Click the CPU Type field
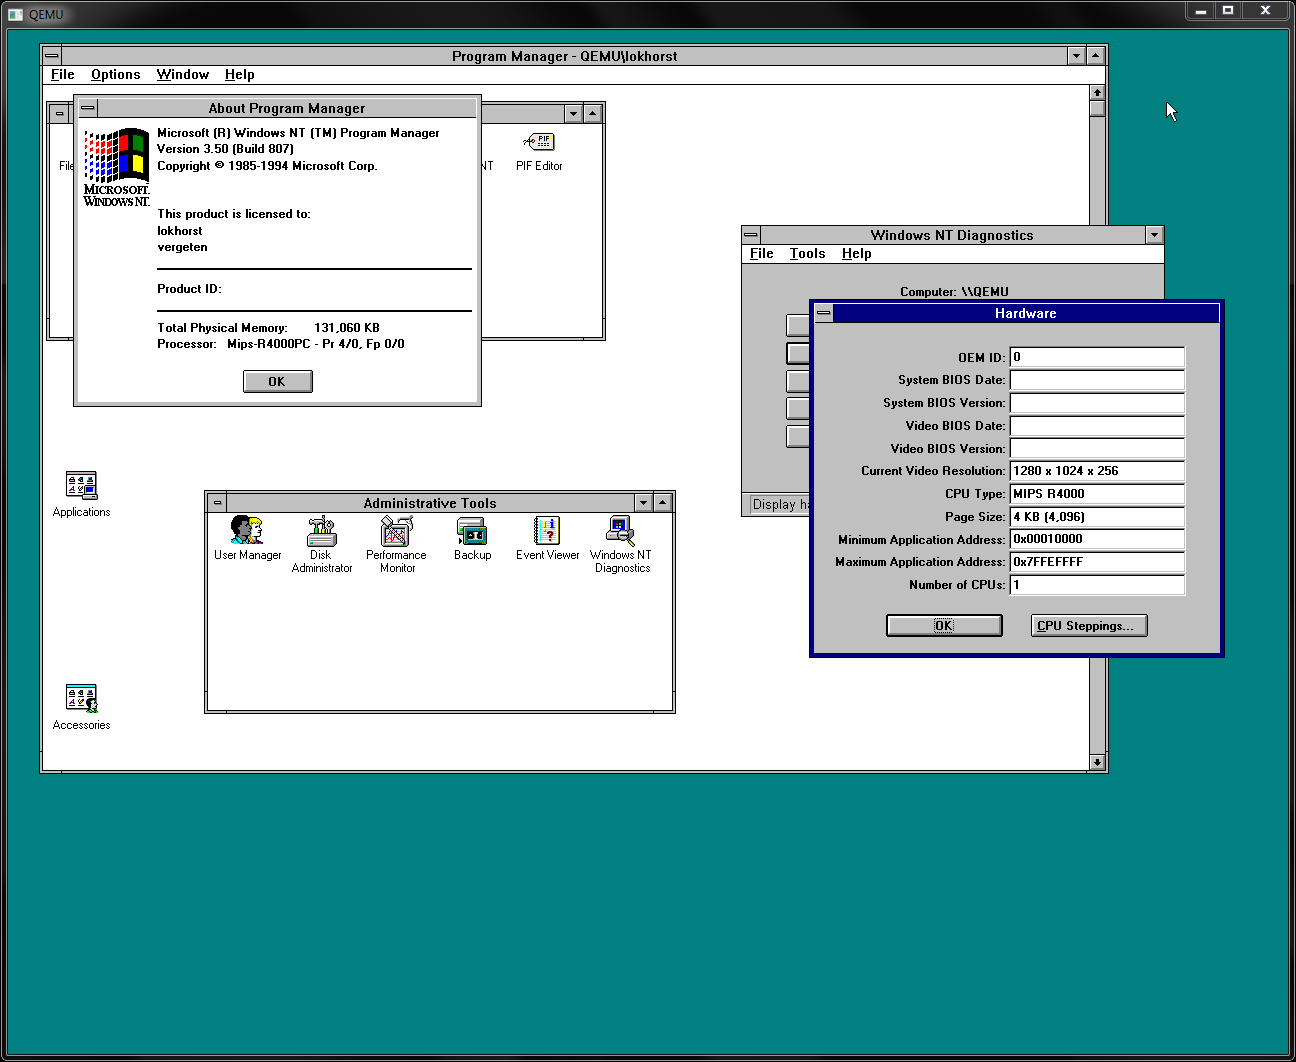1296x1062 pixels. [1097, 494]
